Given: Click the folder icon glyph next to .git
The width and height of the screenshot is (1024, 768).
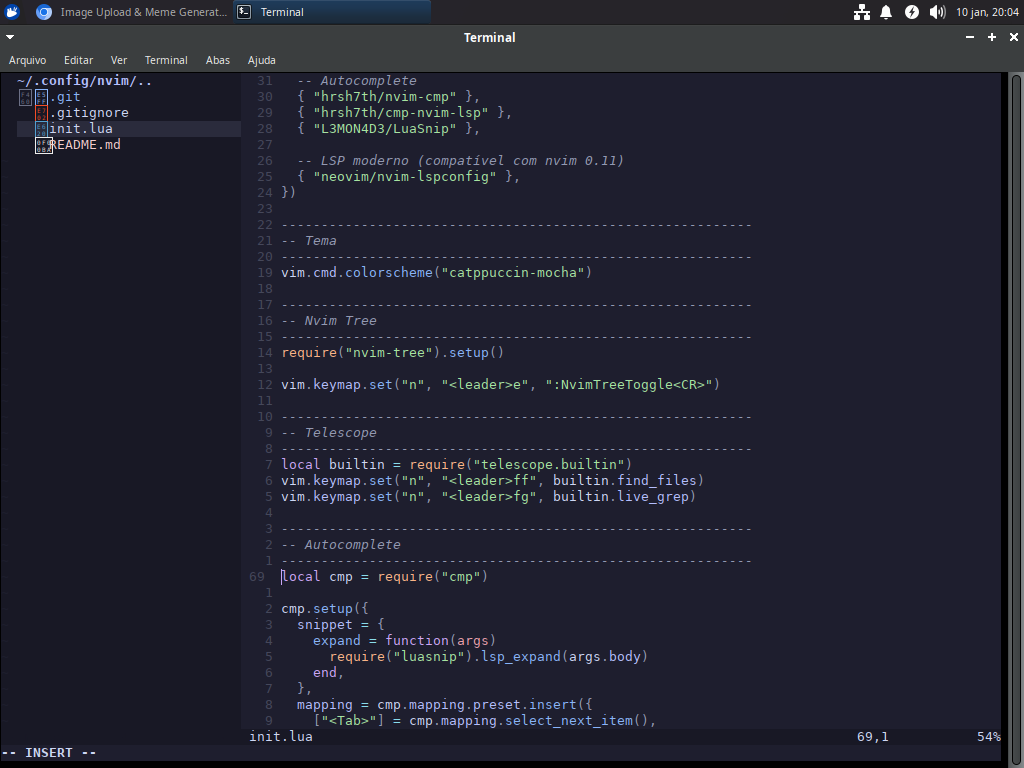Looking at the screenshot, I should click(41, 97).
